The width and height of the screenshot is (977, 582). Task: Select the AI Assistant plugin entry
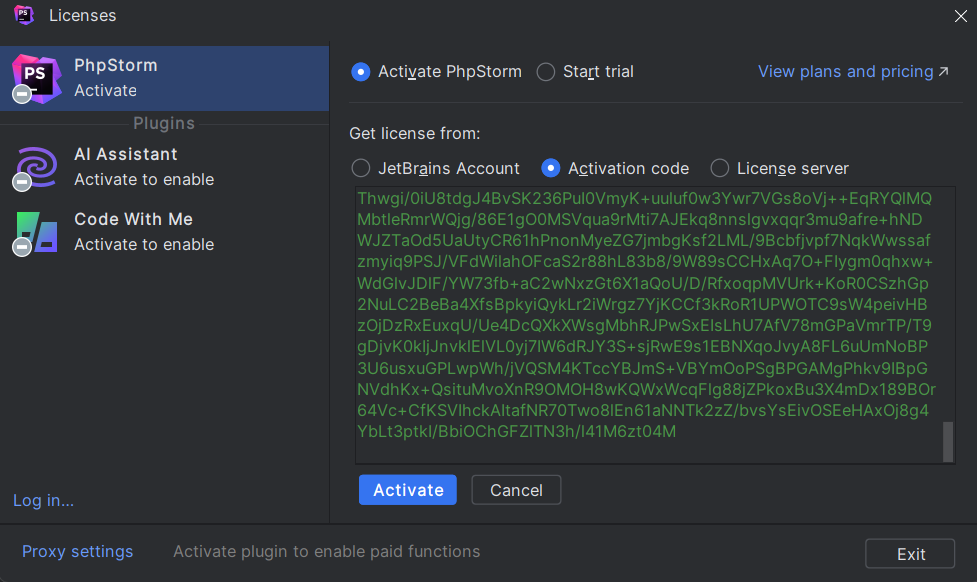click(x=164, y=167)
